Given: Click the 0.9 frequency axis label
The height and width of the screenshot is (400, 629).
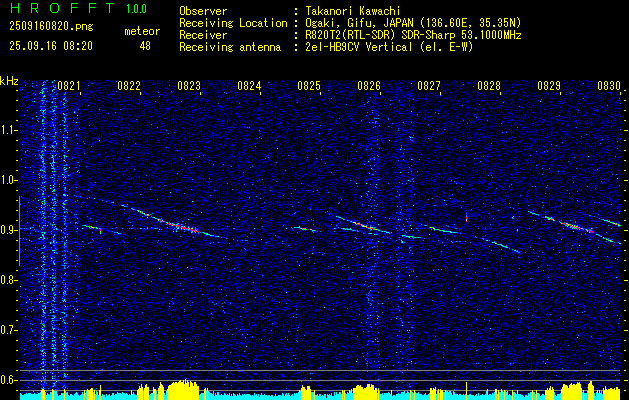Looking at the screenshot, I should coord(8,230).
